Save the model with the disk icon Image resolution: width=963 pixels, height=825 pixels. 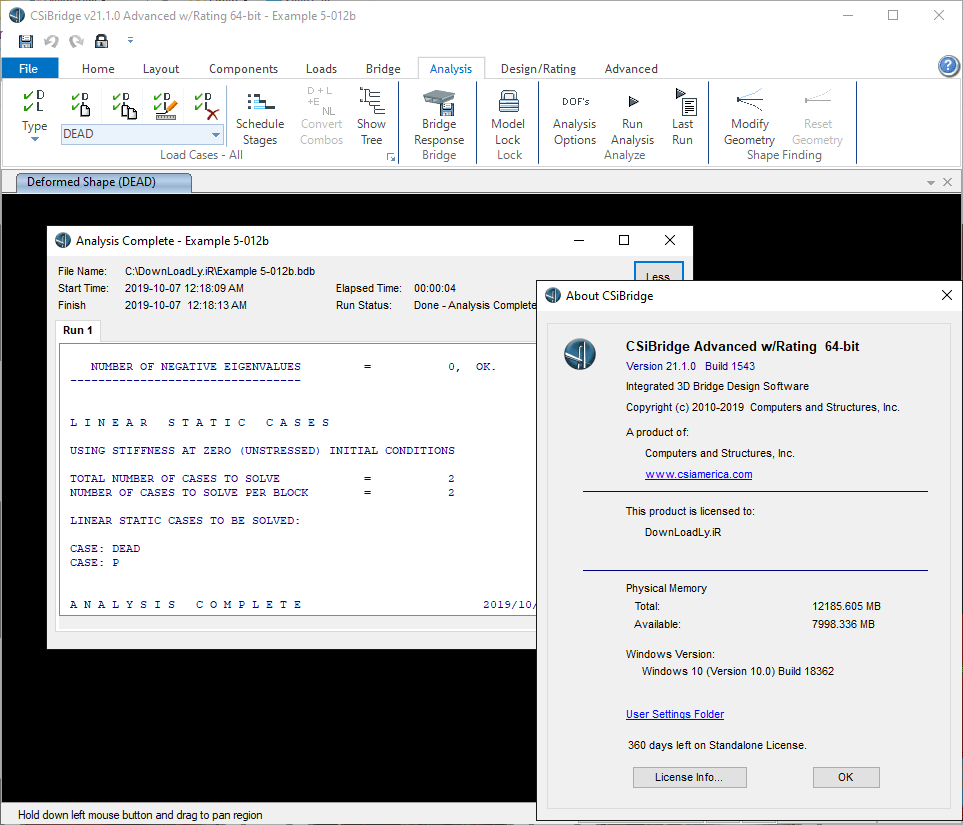click(25, 40)
